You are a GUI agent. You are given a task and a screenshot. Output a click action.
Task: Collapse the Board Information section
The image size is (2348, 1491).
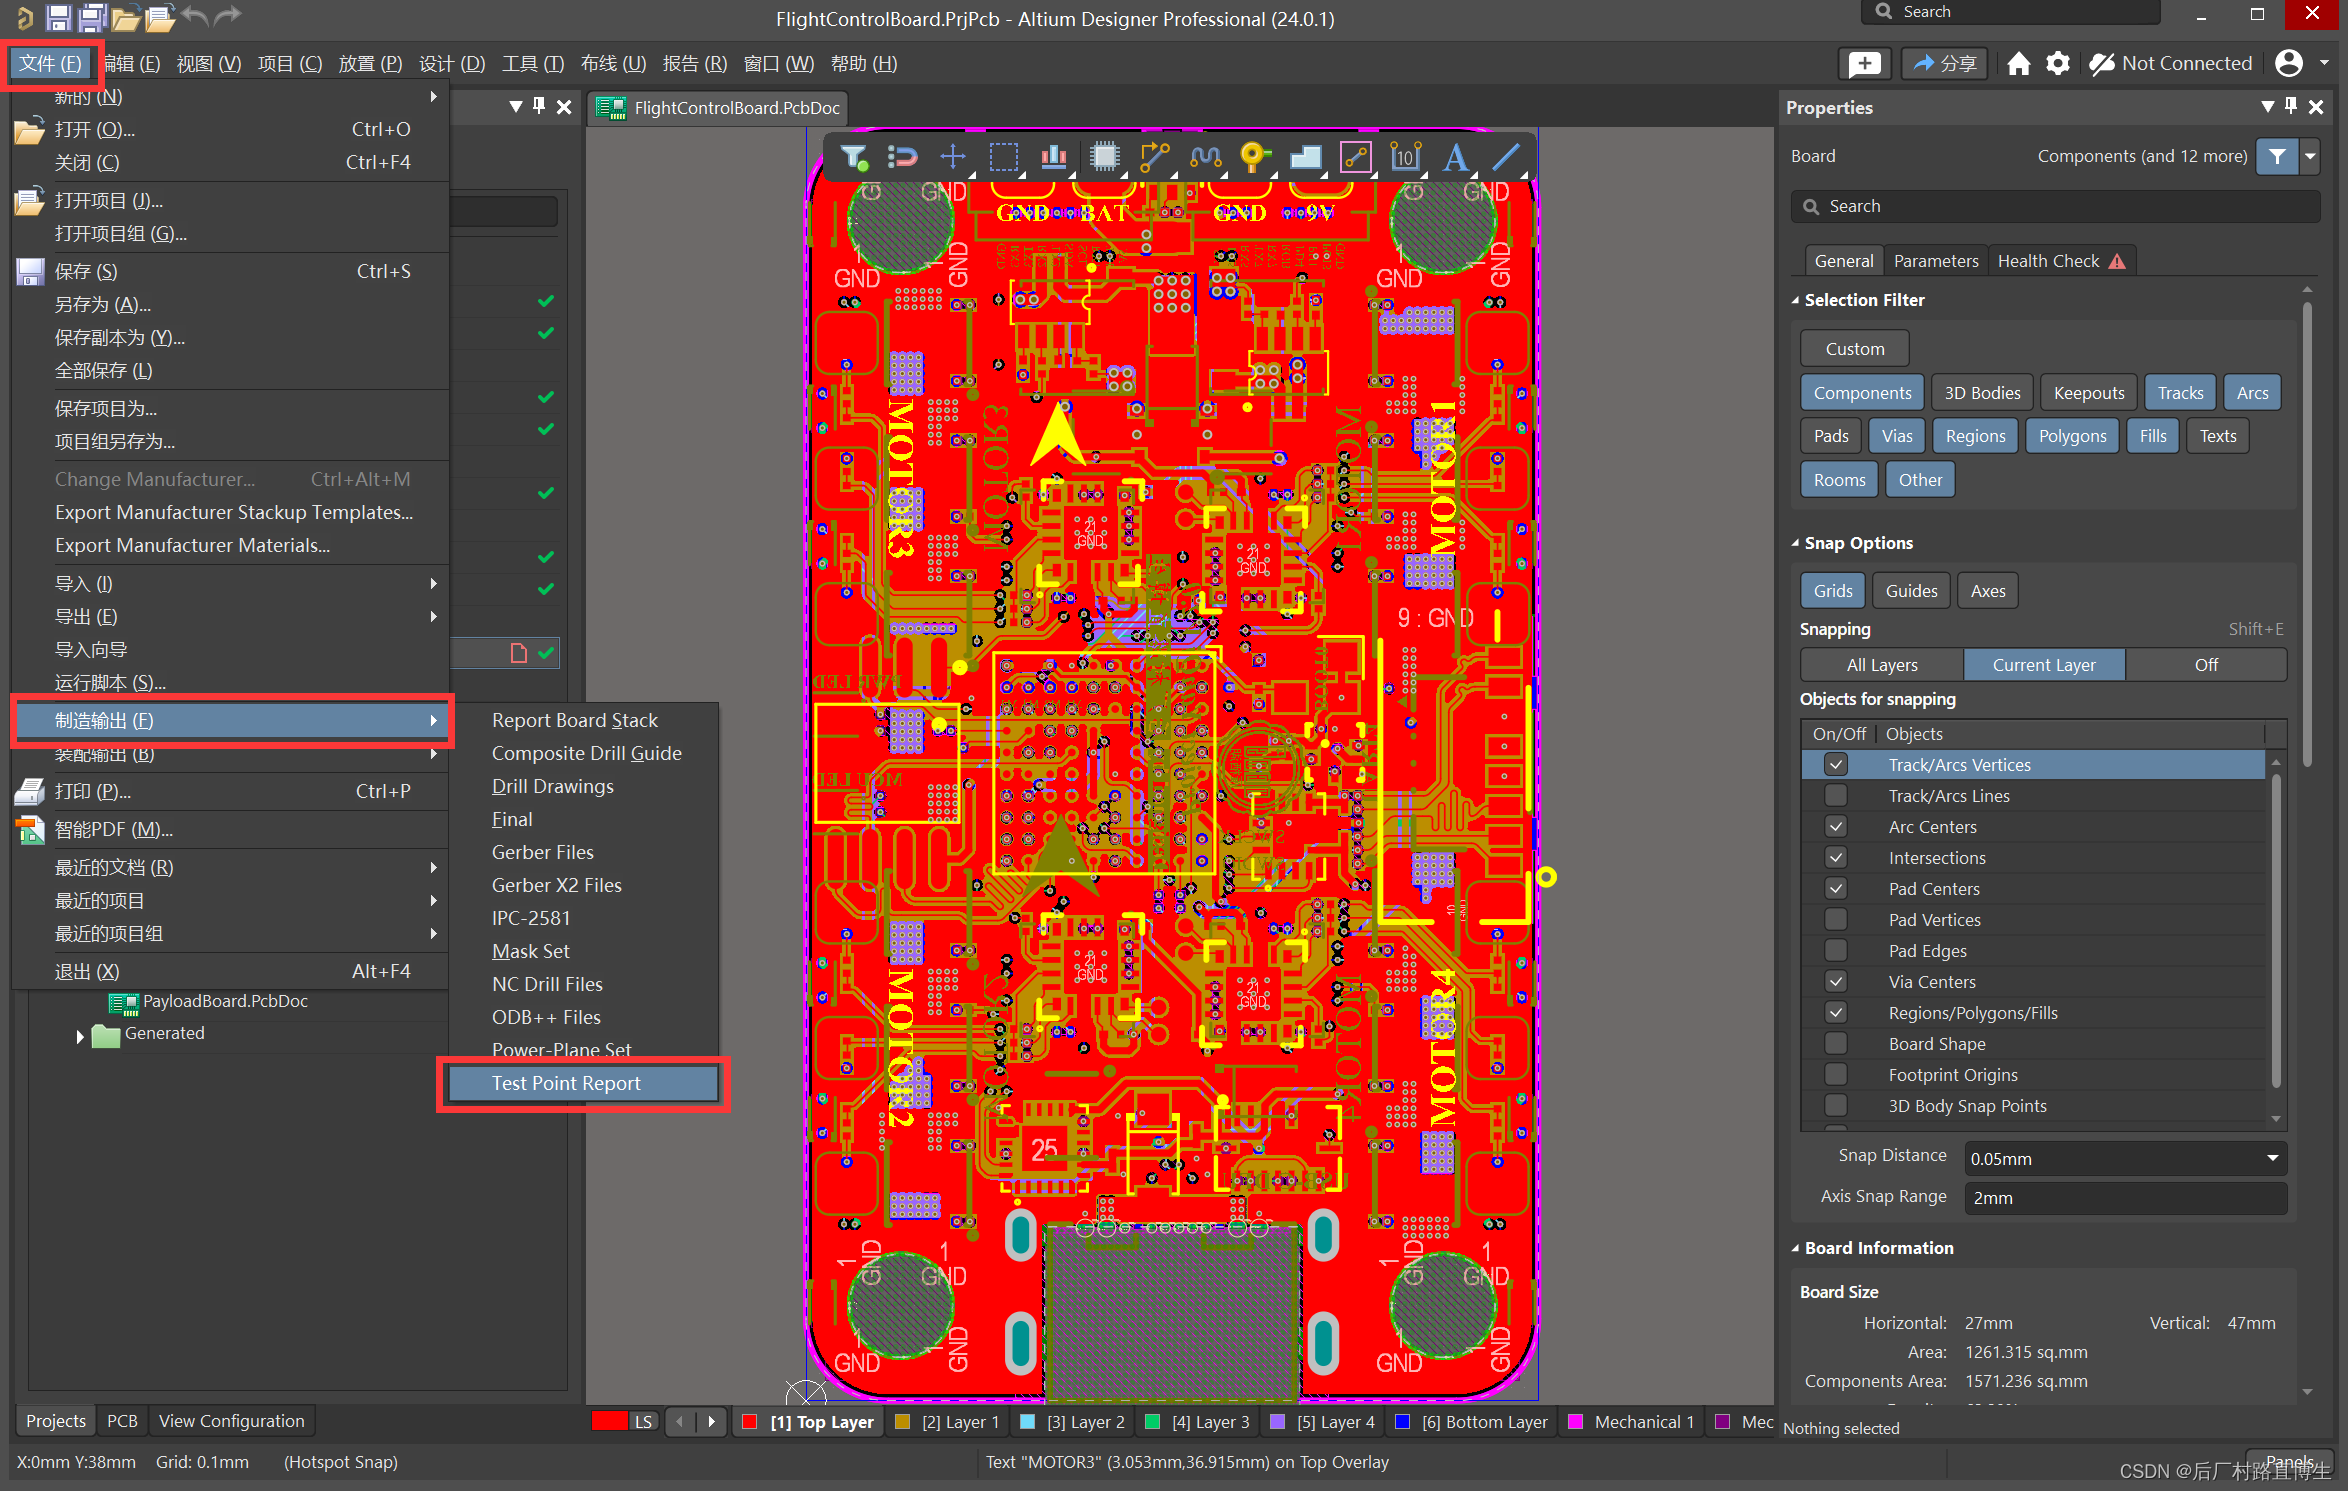coord(1795,1248)
